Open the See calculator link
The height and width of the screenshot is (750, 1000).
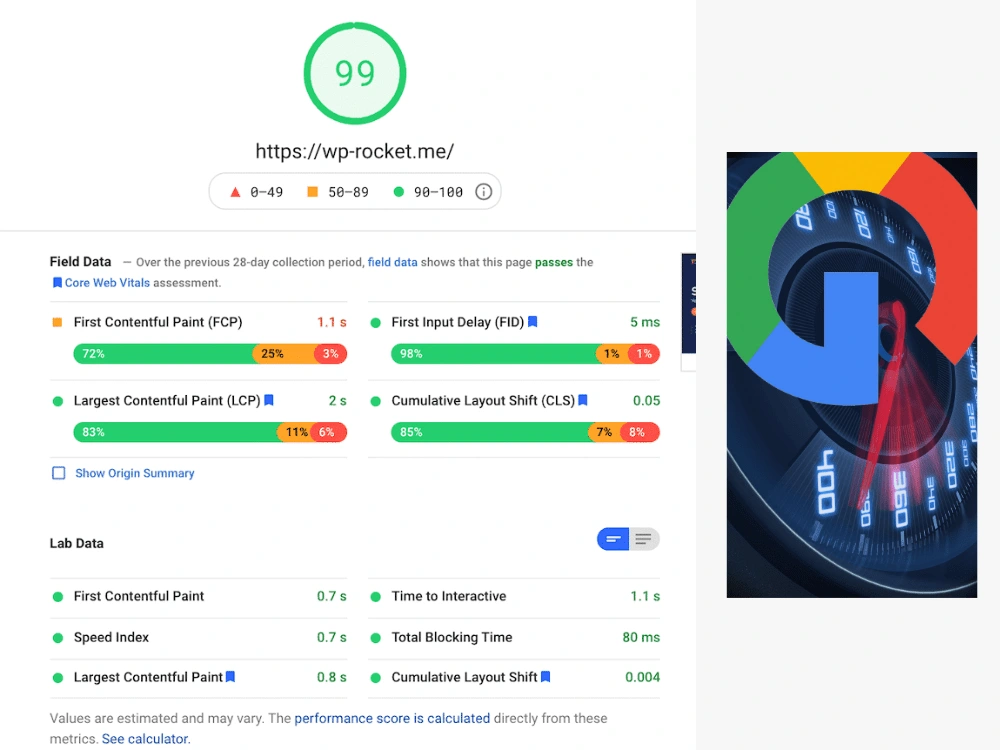click(146, 739)
